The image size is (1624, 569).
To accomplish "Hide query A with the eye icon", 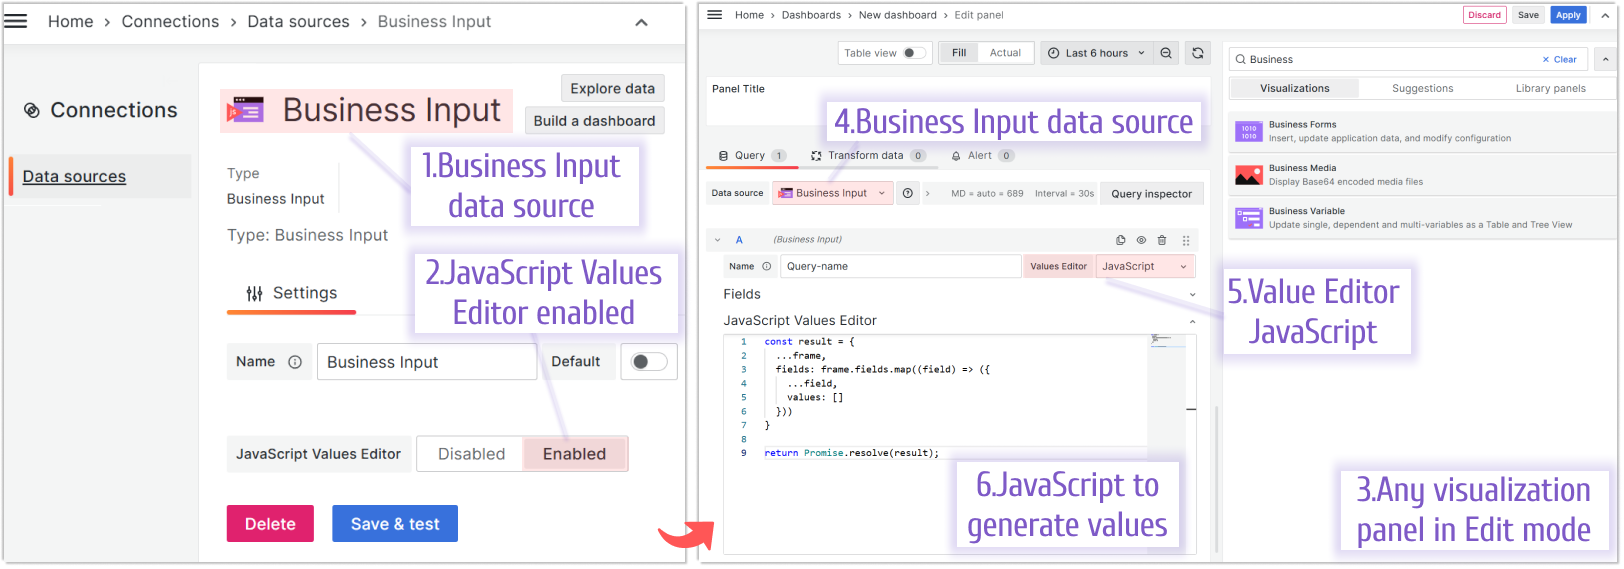I will (1141, 240).
